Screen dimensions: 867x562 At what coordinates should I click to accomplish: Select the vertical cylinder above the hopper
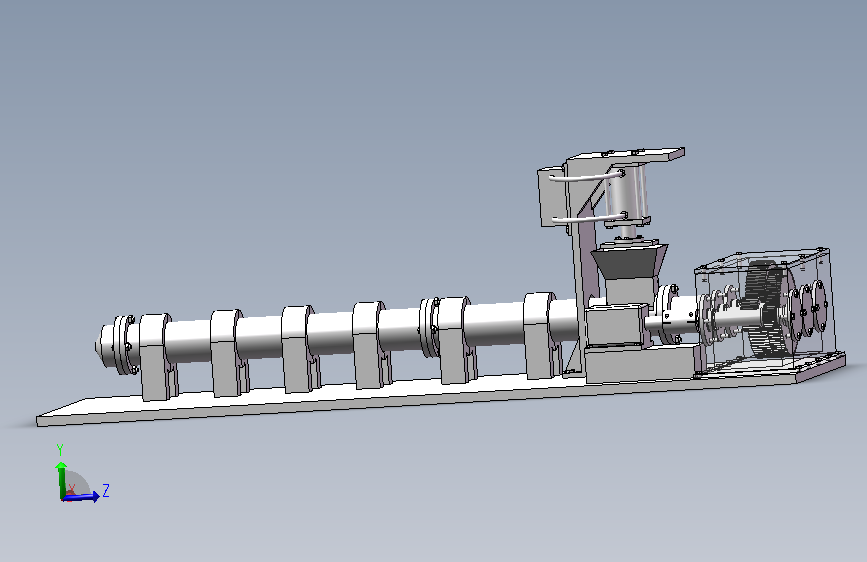pos(625,195)
